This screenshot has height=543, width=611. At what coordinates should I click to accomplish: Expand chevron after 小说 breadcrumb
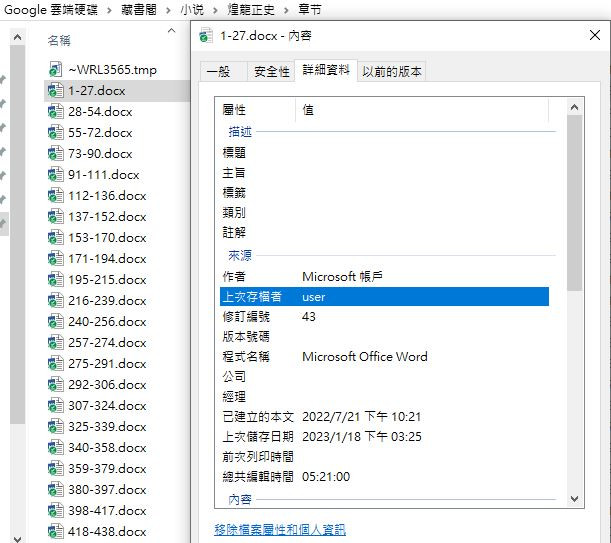(215, 10)
